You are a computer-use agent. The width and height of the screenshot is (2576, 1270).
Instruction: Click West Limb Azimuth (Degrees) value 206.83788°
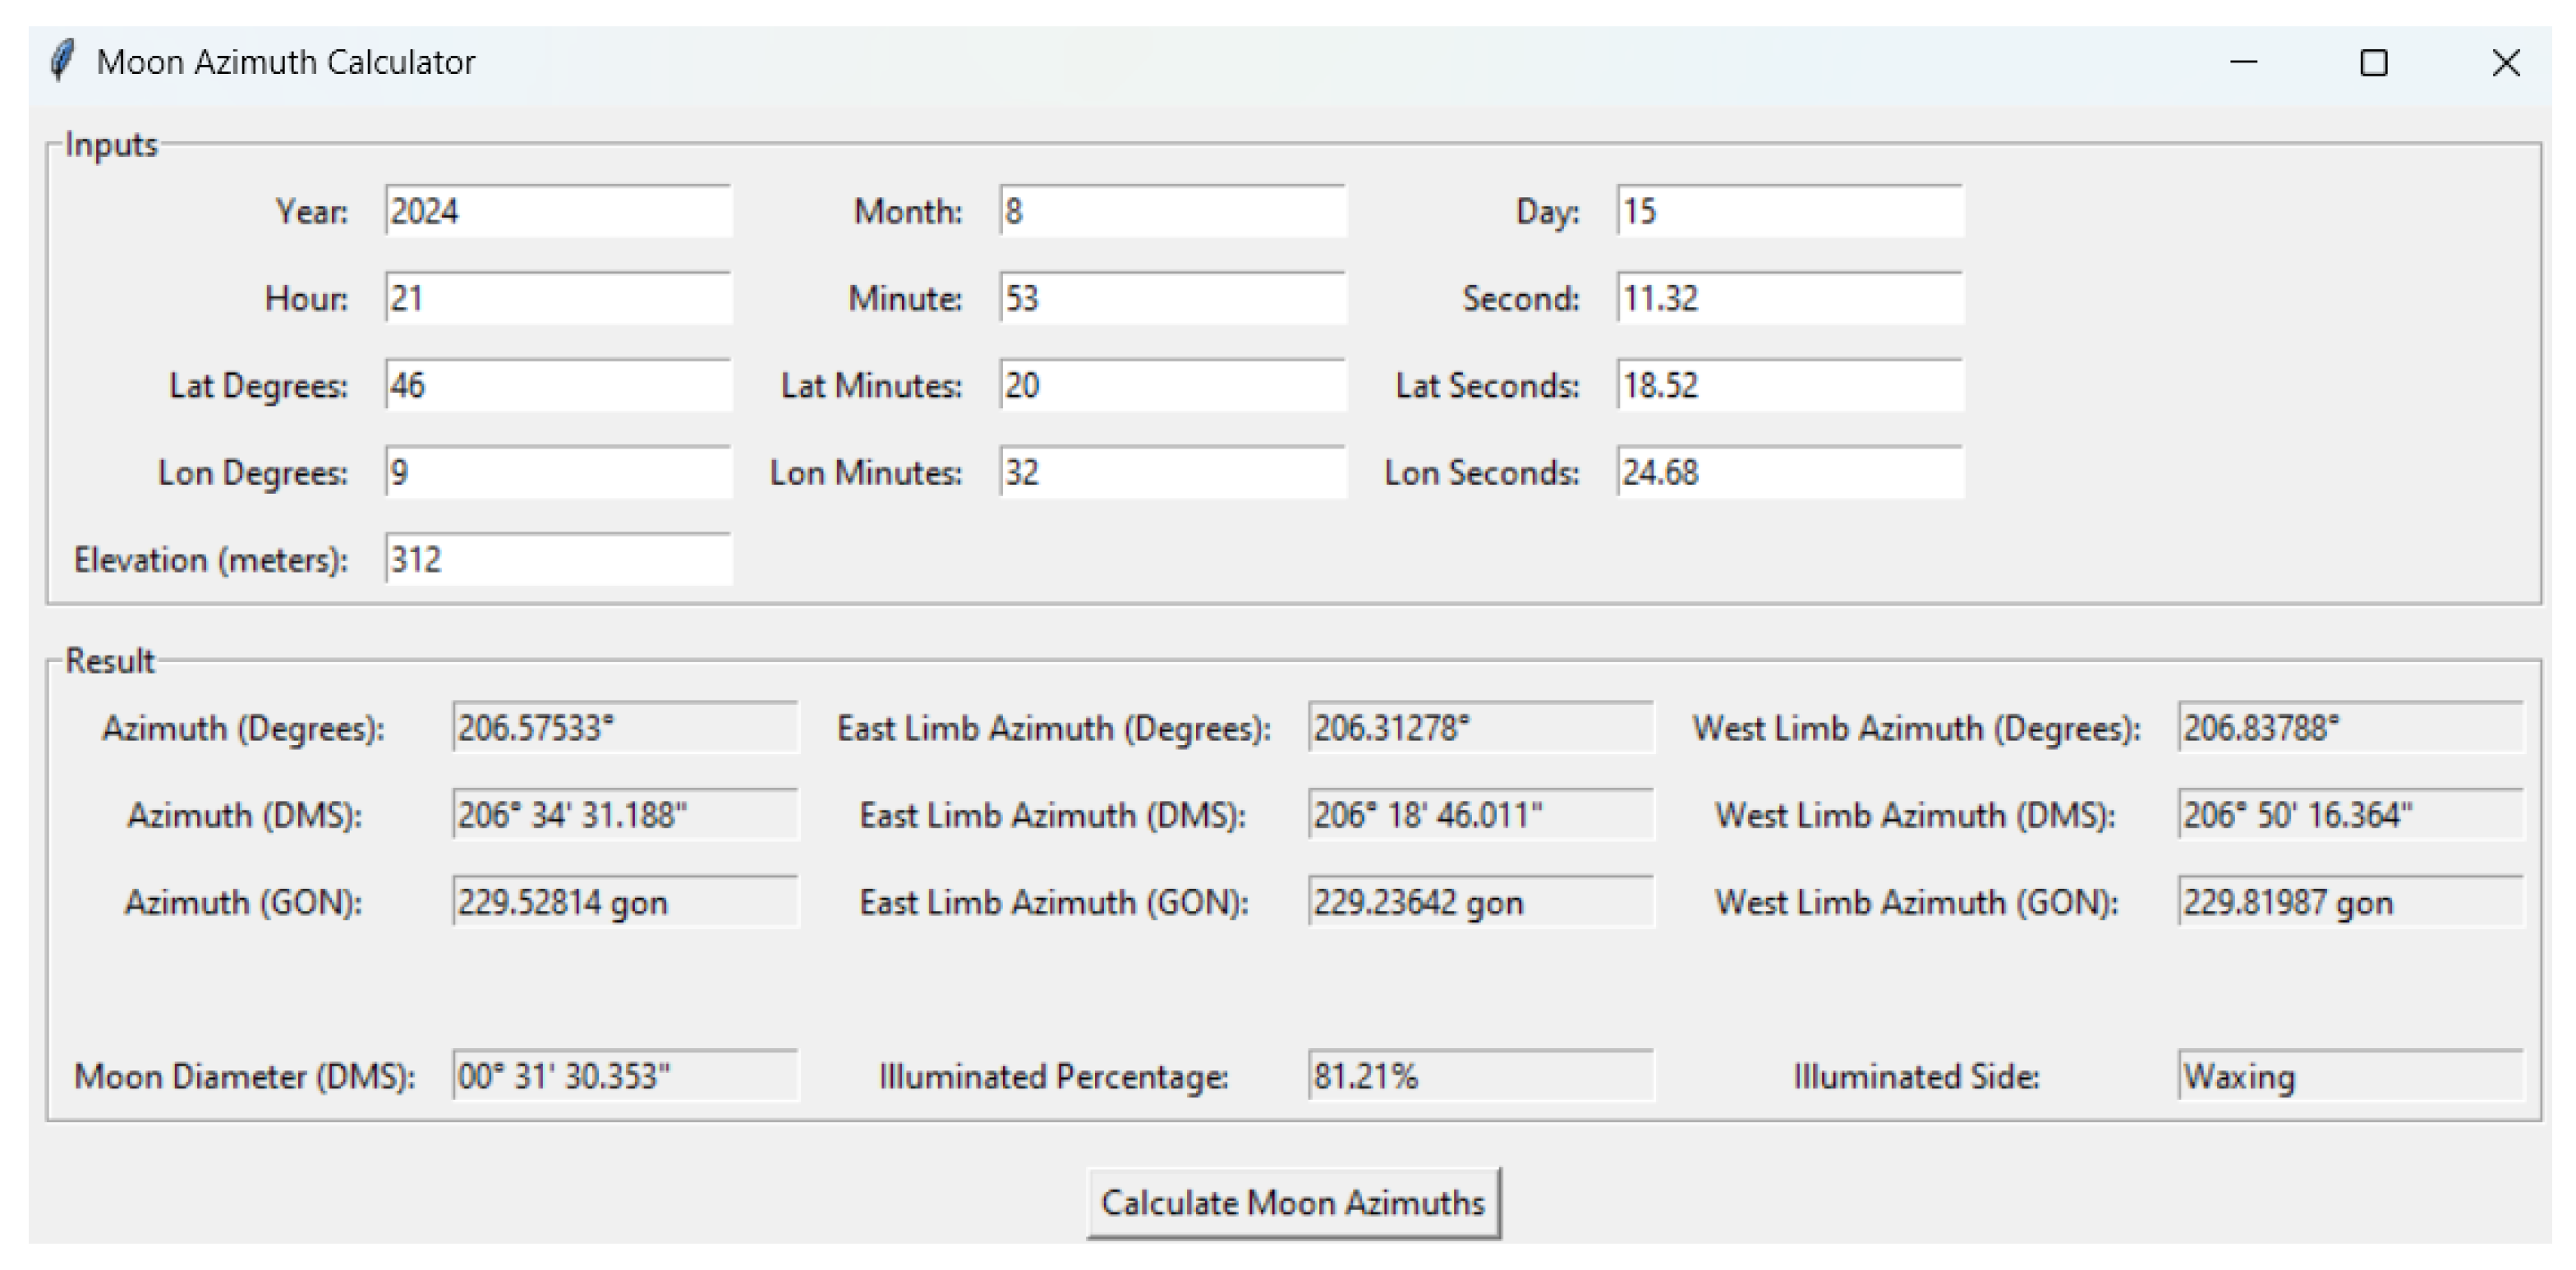(2351, 727)
